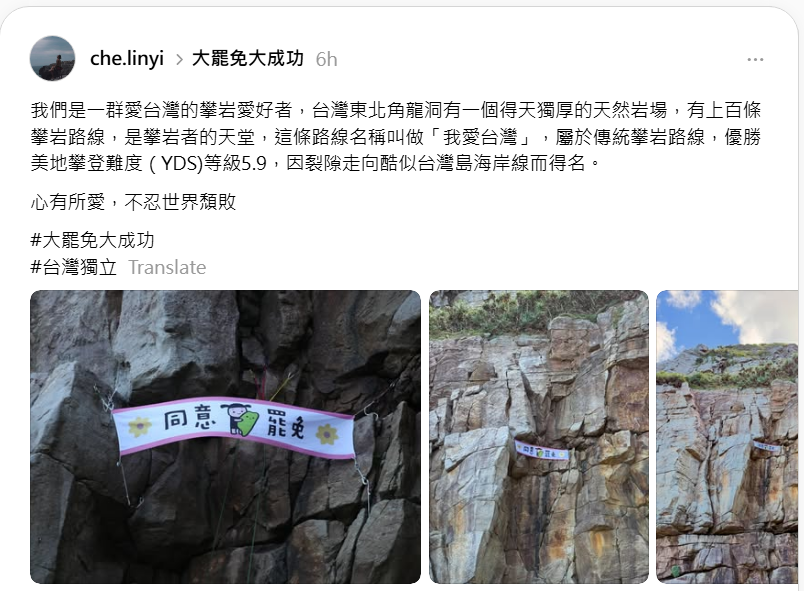View the middle cliff photo with the small banner

click(539, 437)
